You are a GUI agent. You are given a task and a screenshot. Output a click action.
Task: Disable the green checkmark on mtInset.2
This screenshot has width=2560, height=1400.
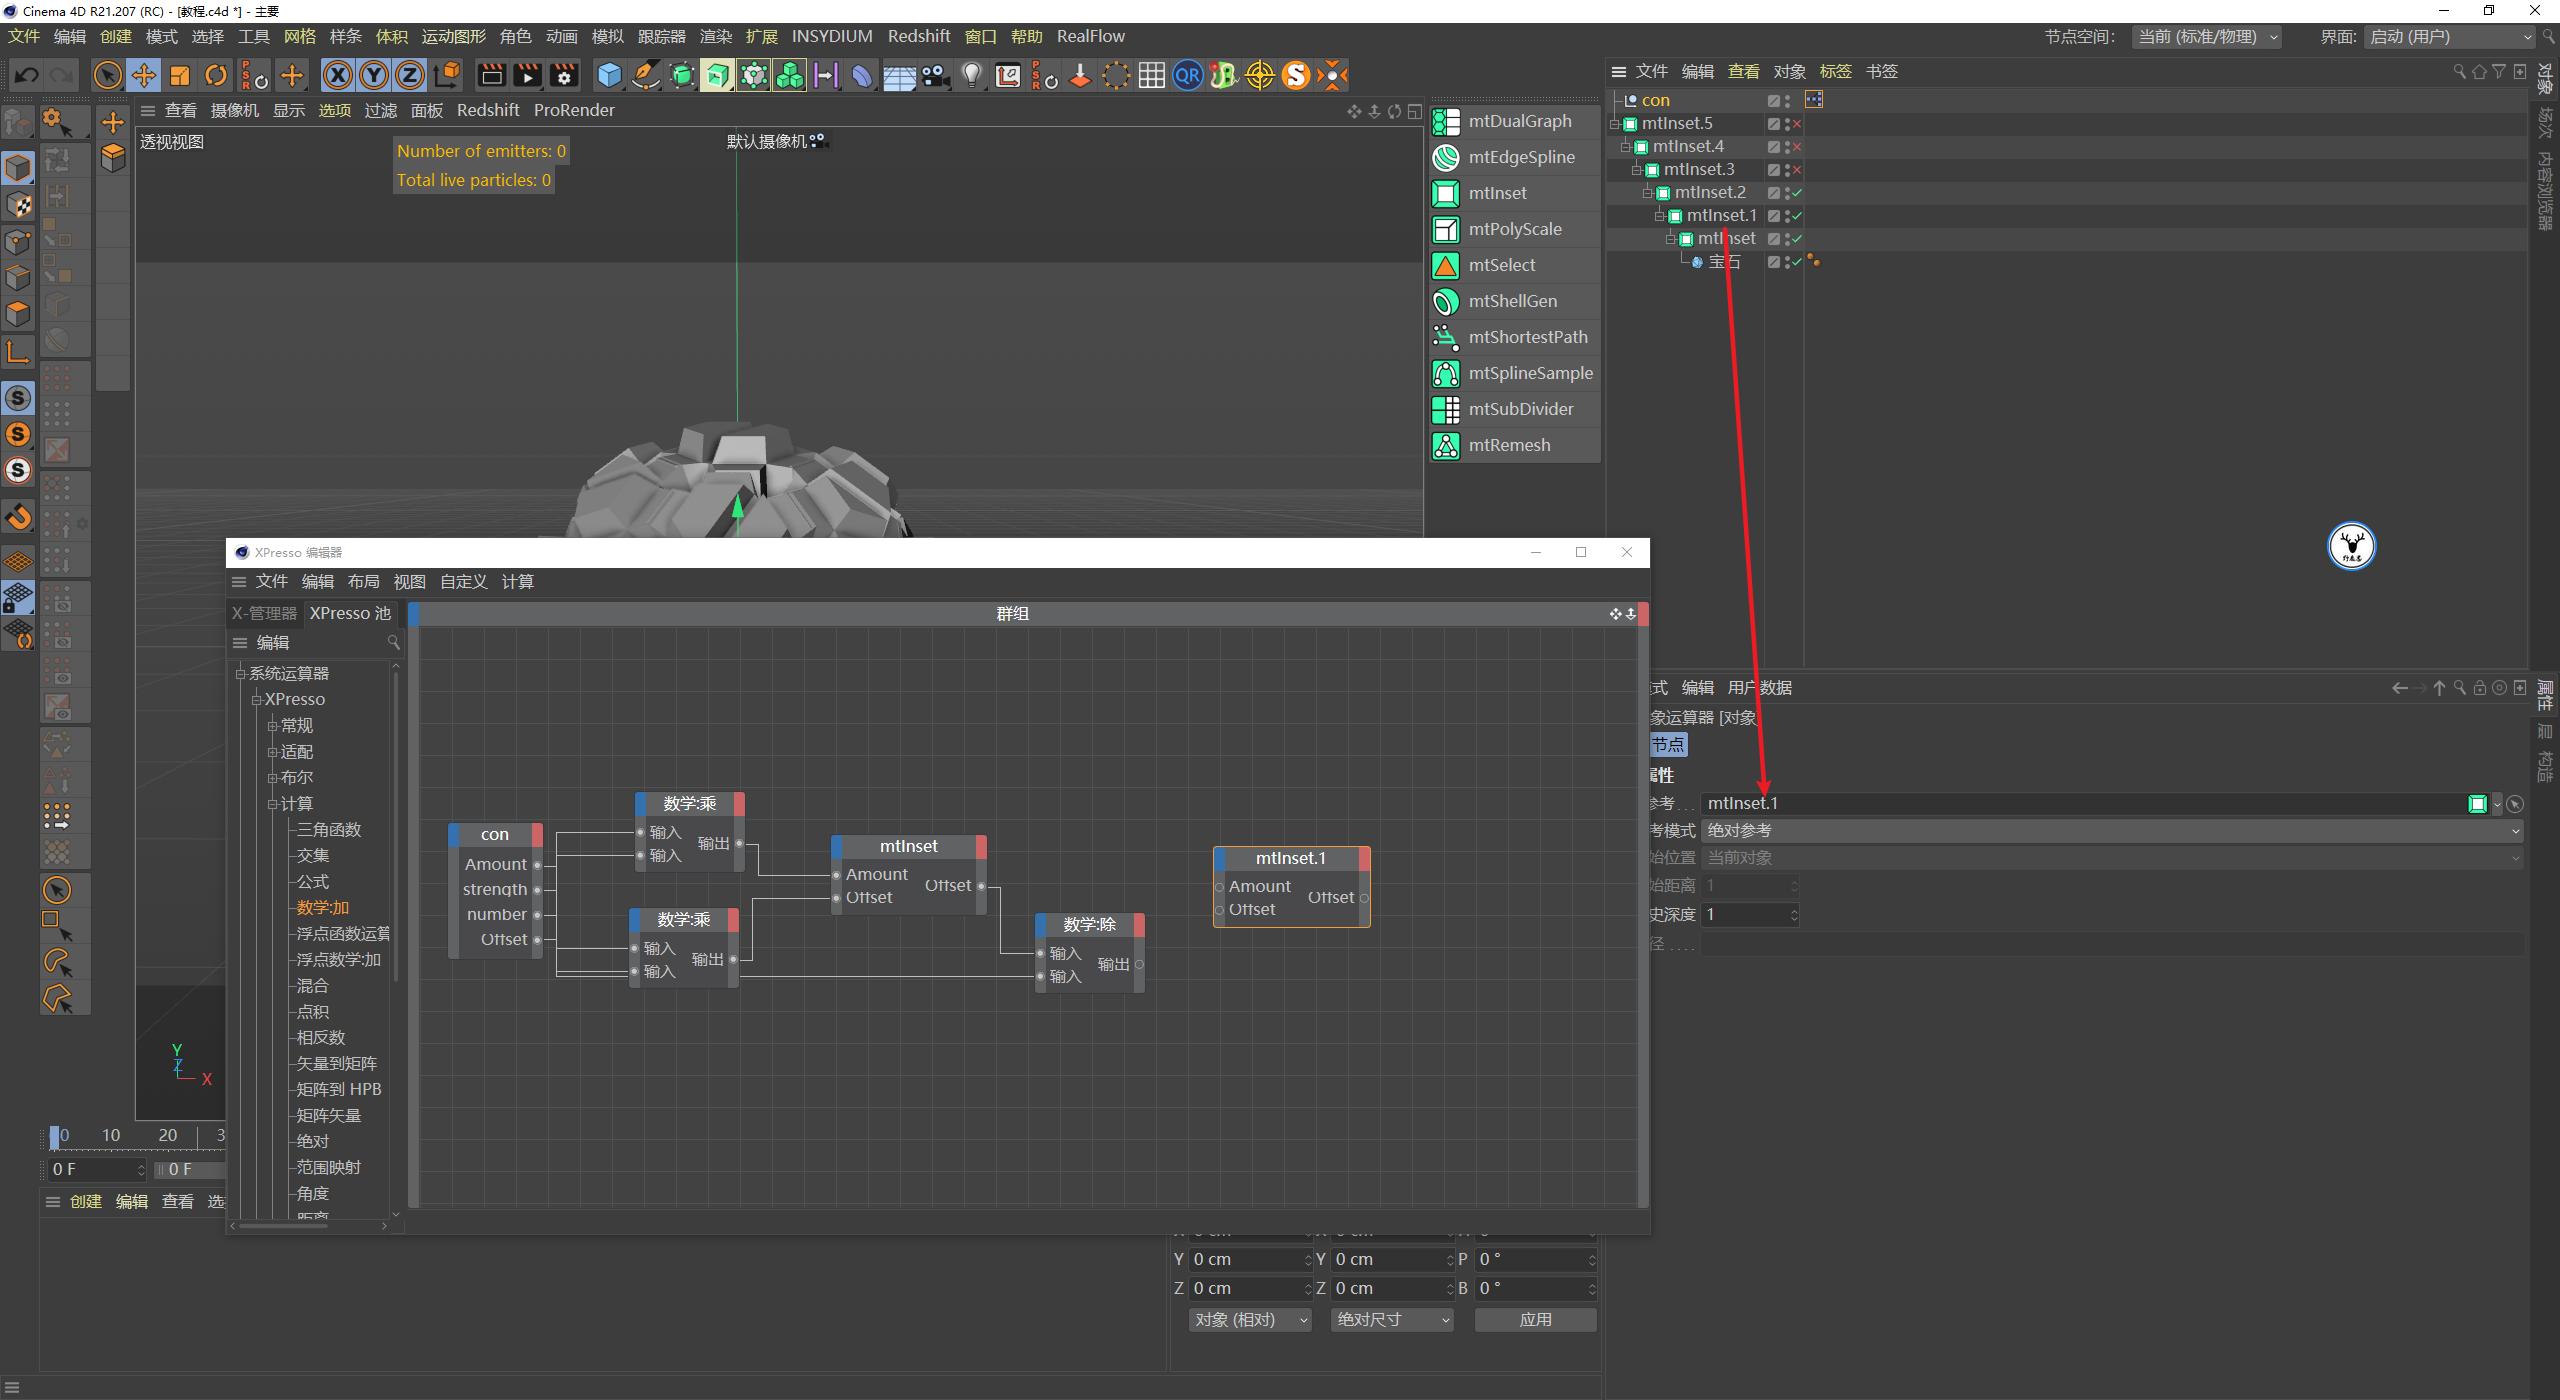point(1797,192)
